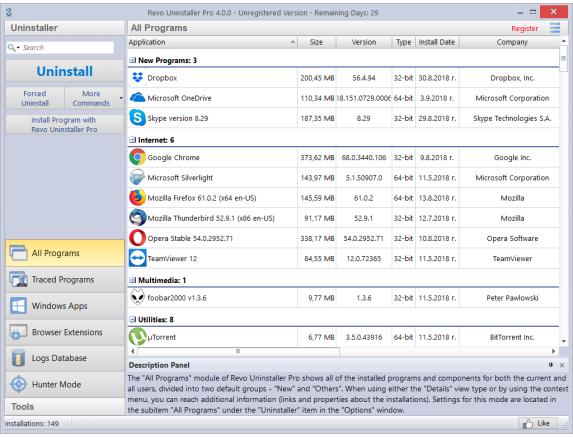Click the Google Chrome icon
Image resolution: width=573 pixels, height=437 pixels.
pyautogui.click(x=137, y=157)
